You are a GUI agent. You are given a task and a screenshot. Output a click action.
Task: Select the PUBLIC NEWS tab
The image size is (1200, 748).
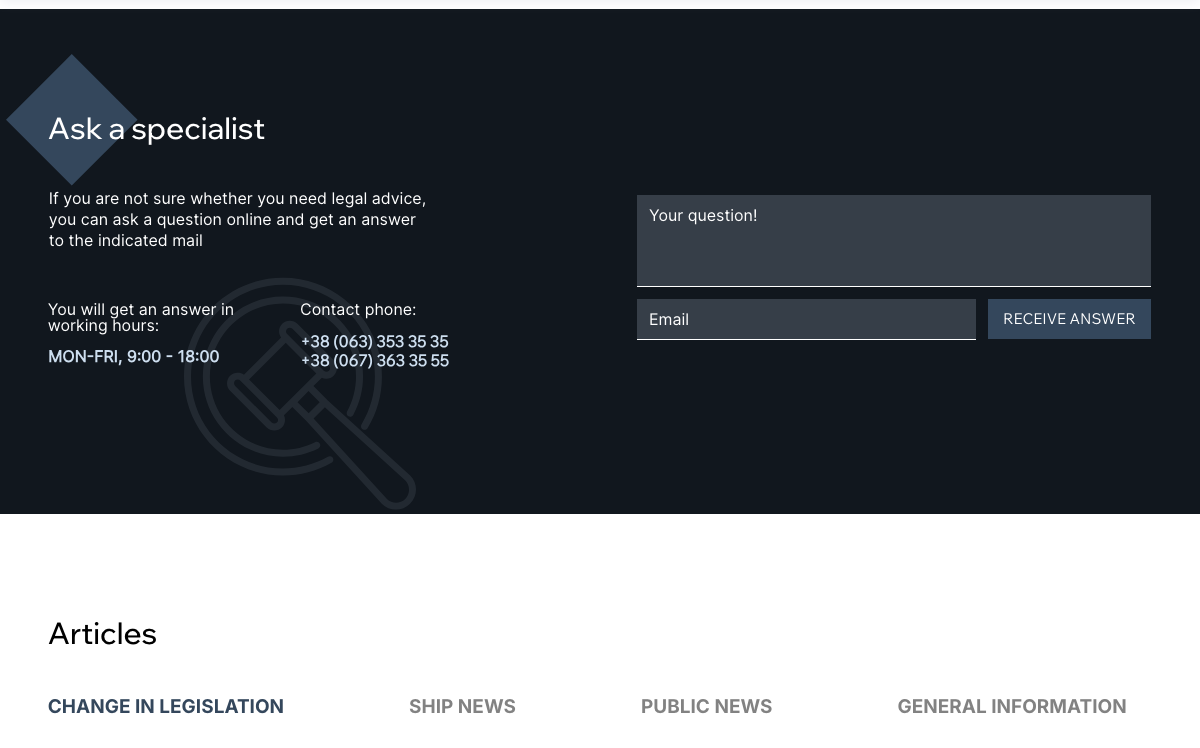pos(706,706)
